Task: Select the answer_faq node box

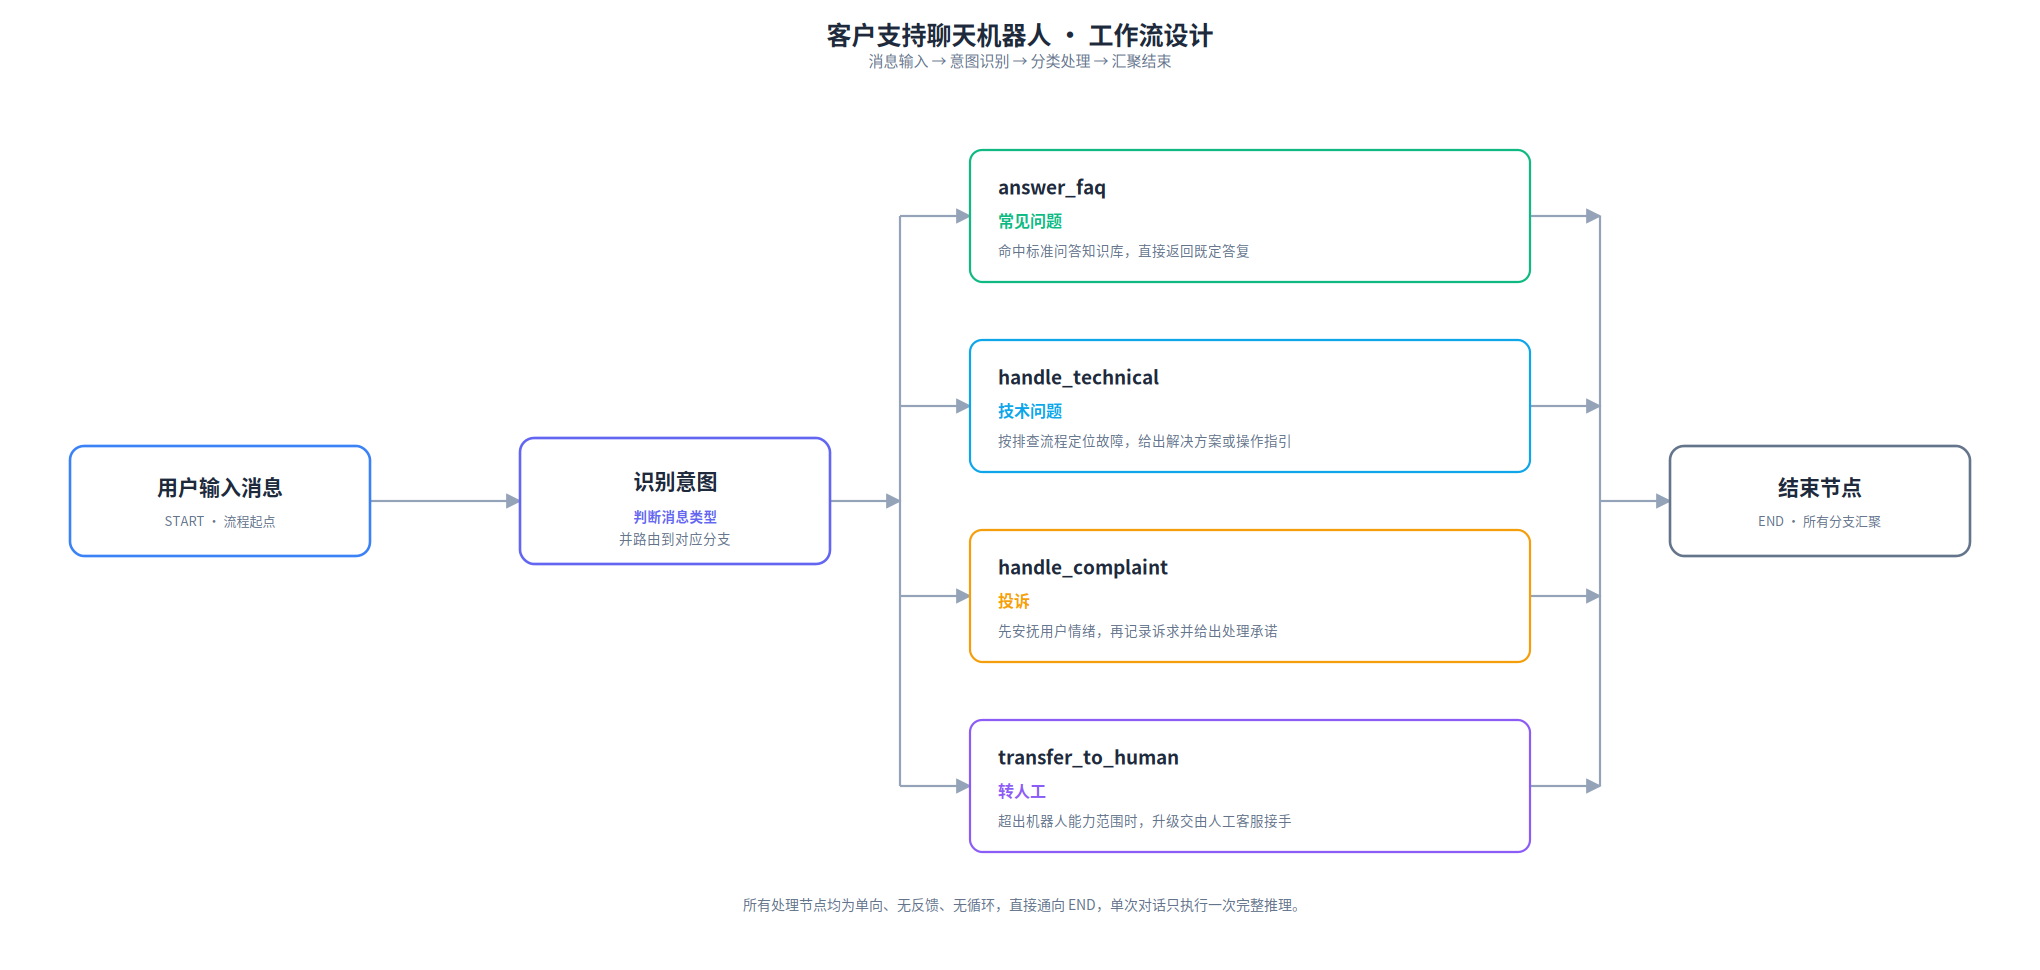Action: tap(1250, 216)
